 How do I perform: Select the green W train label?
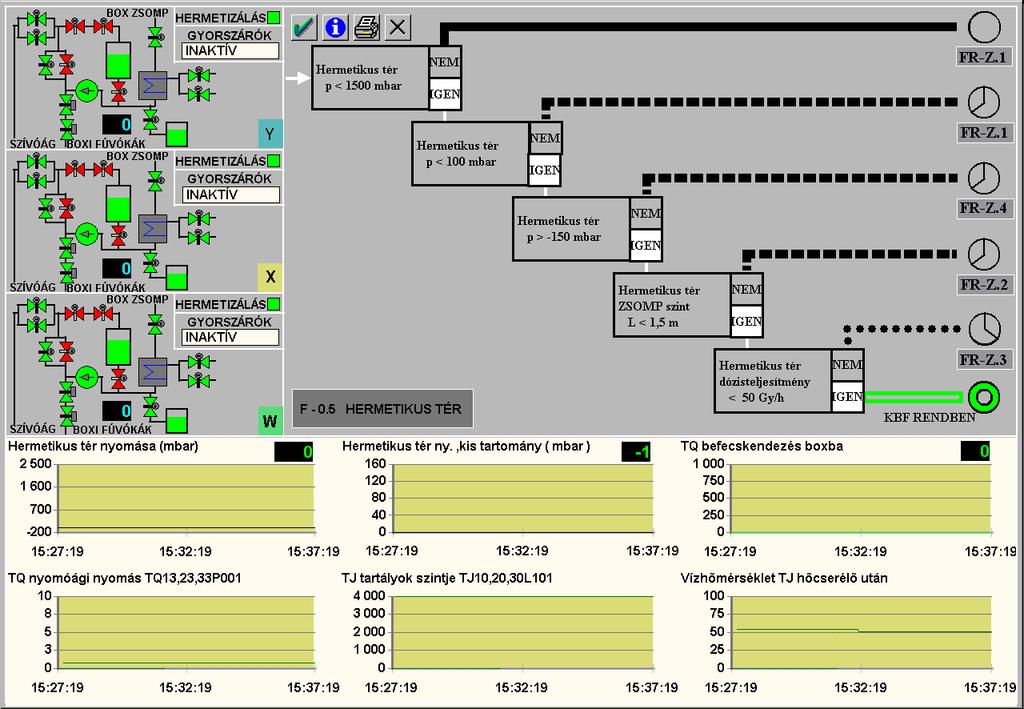pos(270,420)
